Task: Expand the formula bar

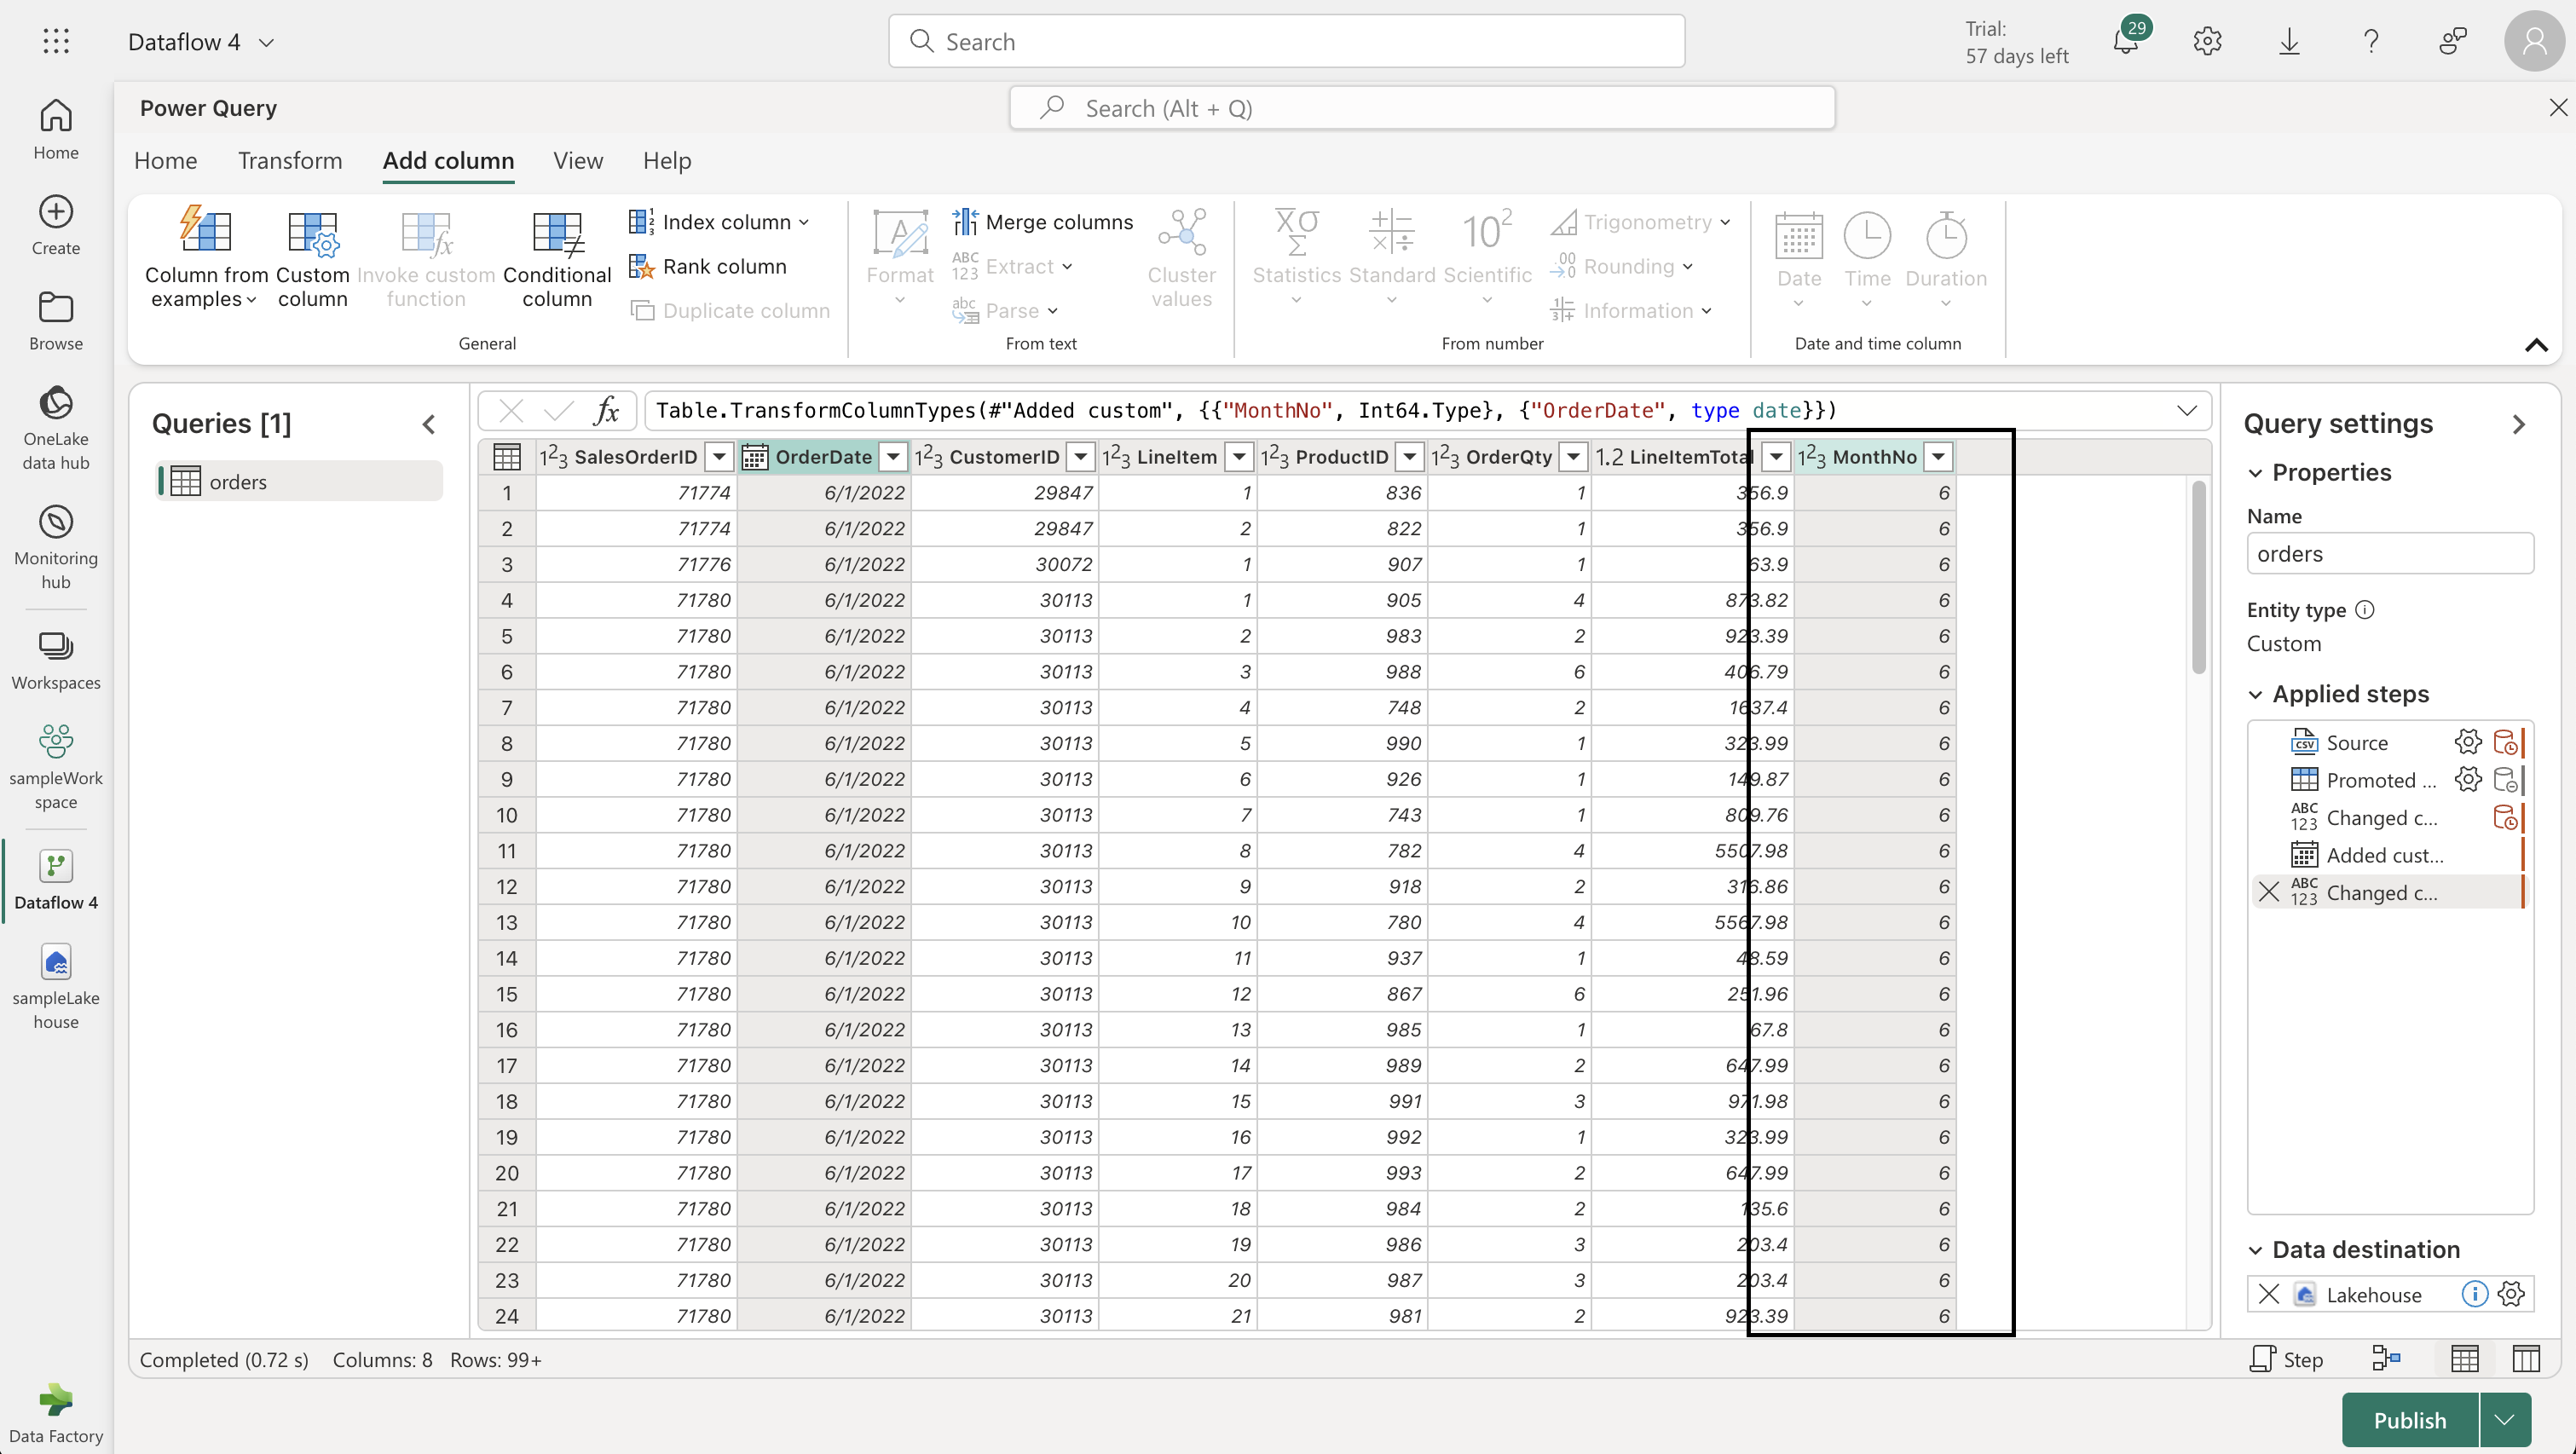Action: pos(2187,410)
